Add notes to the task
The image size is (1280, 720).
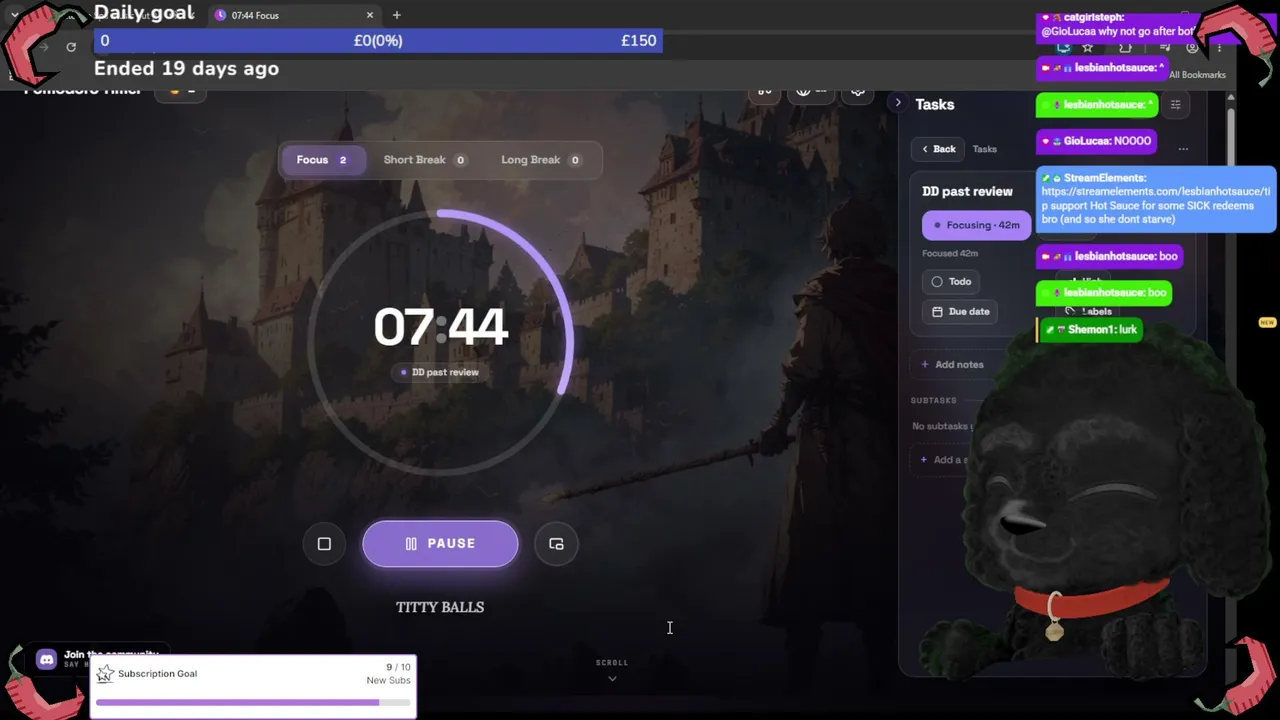[952, 365]
